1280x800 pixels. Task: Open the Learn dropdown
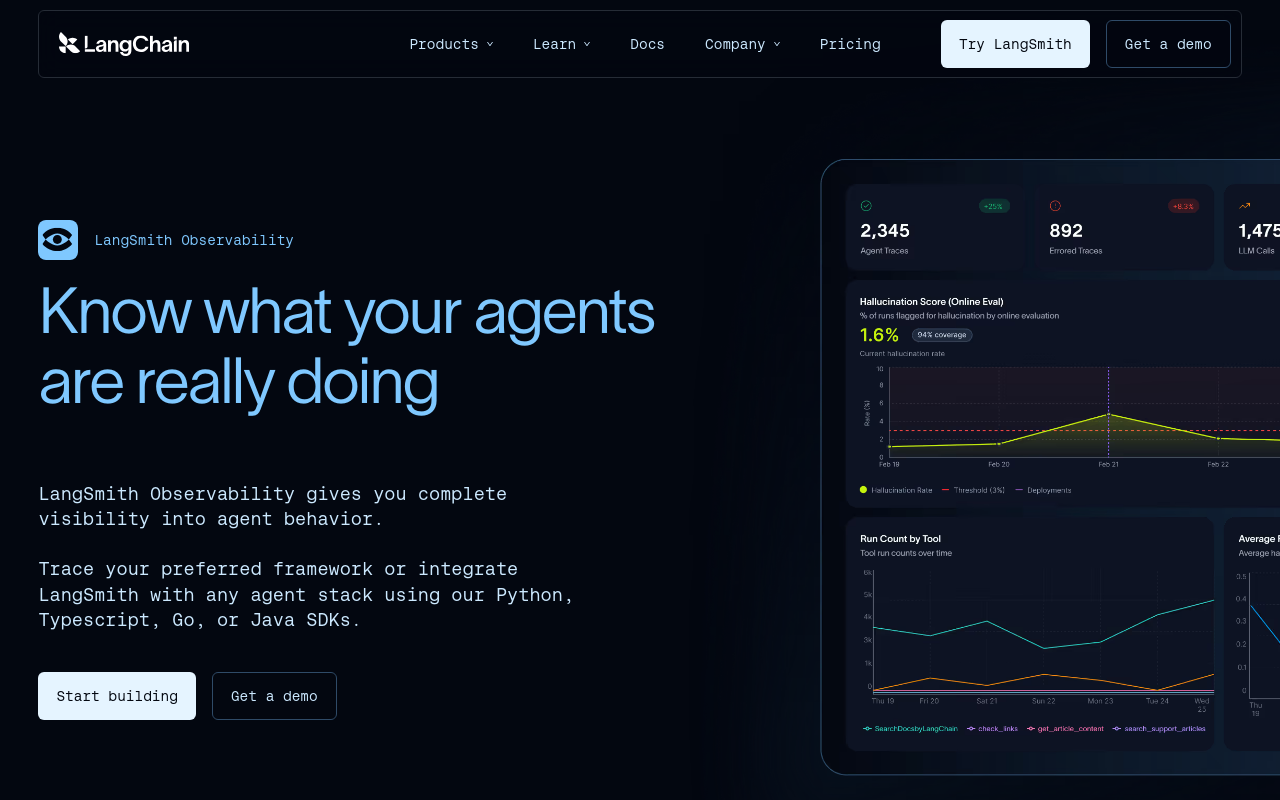pyautogui.click(x=561, y=43)
